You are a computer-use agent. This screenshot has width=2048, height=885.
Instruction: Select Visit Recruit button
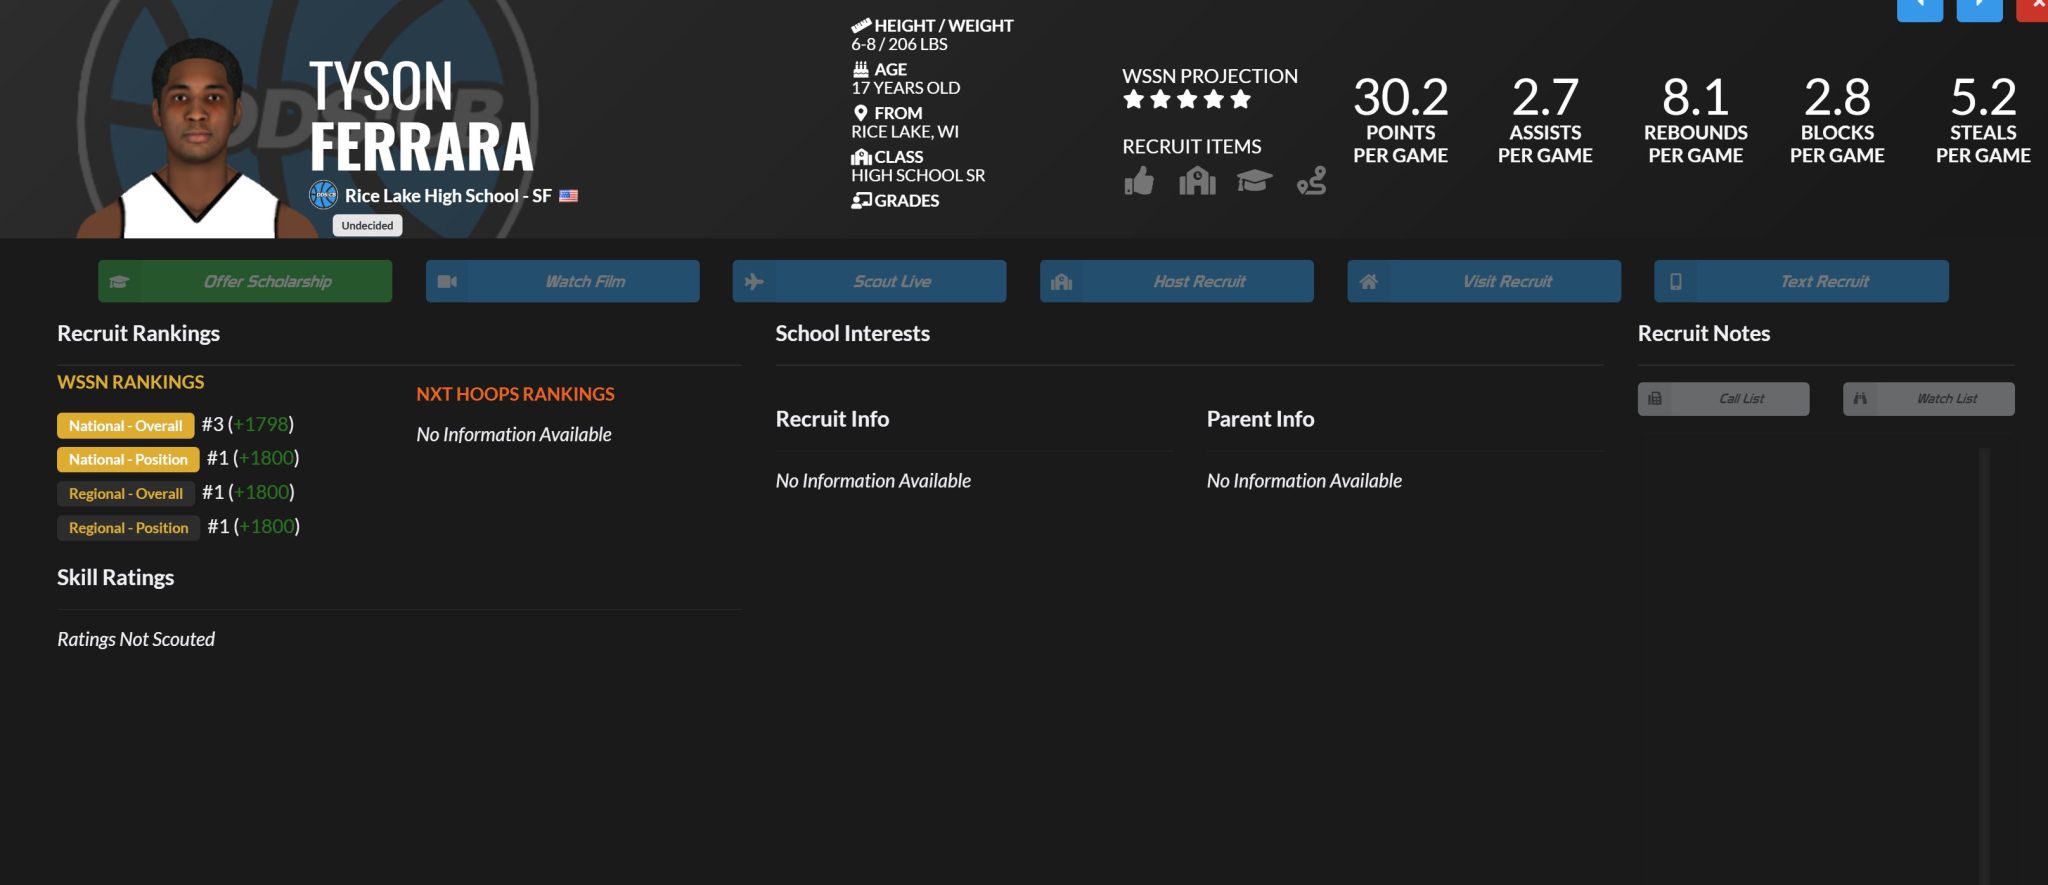[x=1483, y=282]
